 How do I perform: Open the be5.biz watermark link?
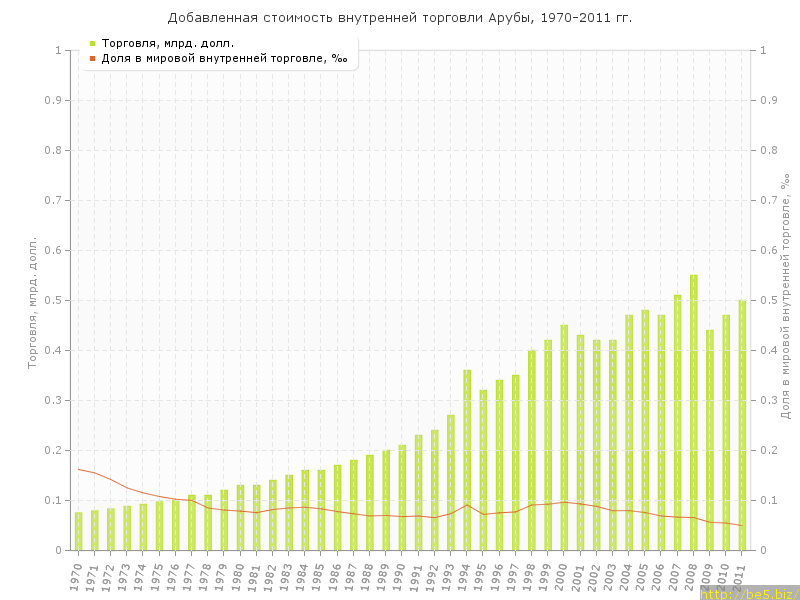coord(748,593)
